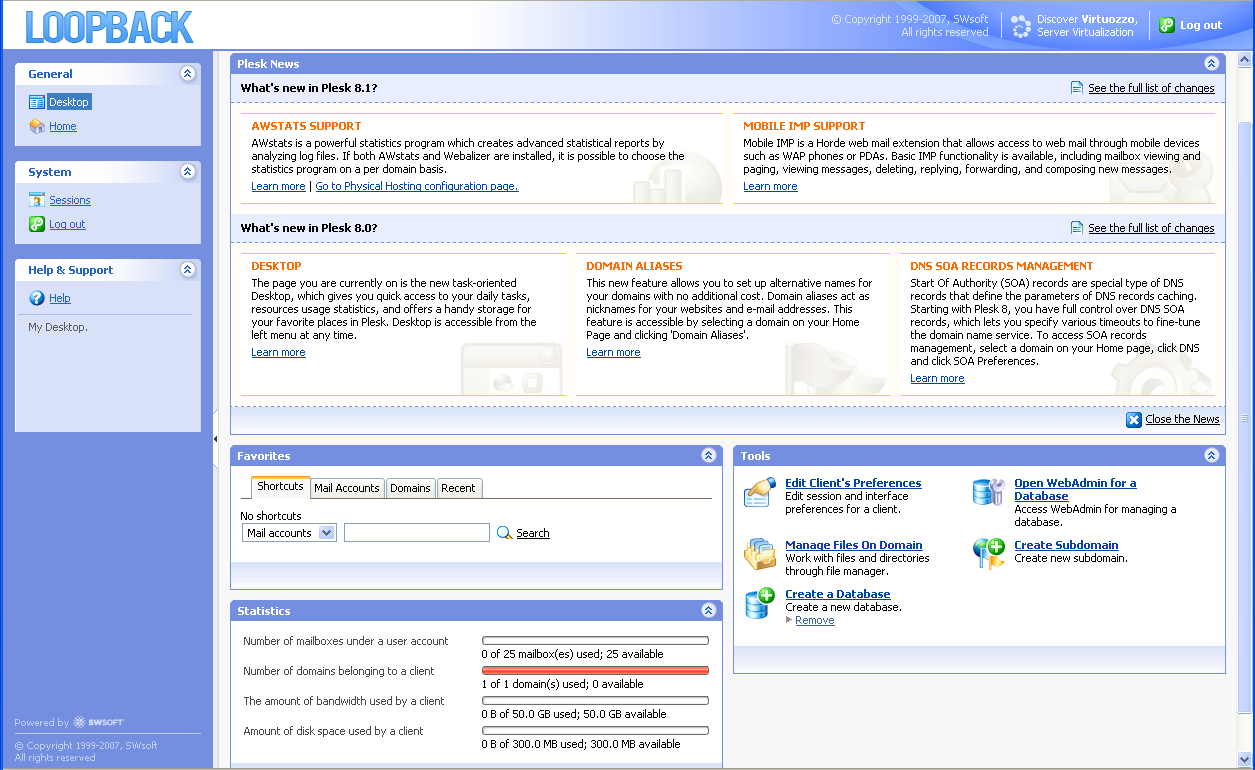
Task: Click the blue Help question mark icon
Action: coord(37,298)
